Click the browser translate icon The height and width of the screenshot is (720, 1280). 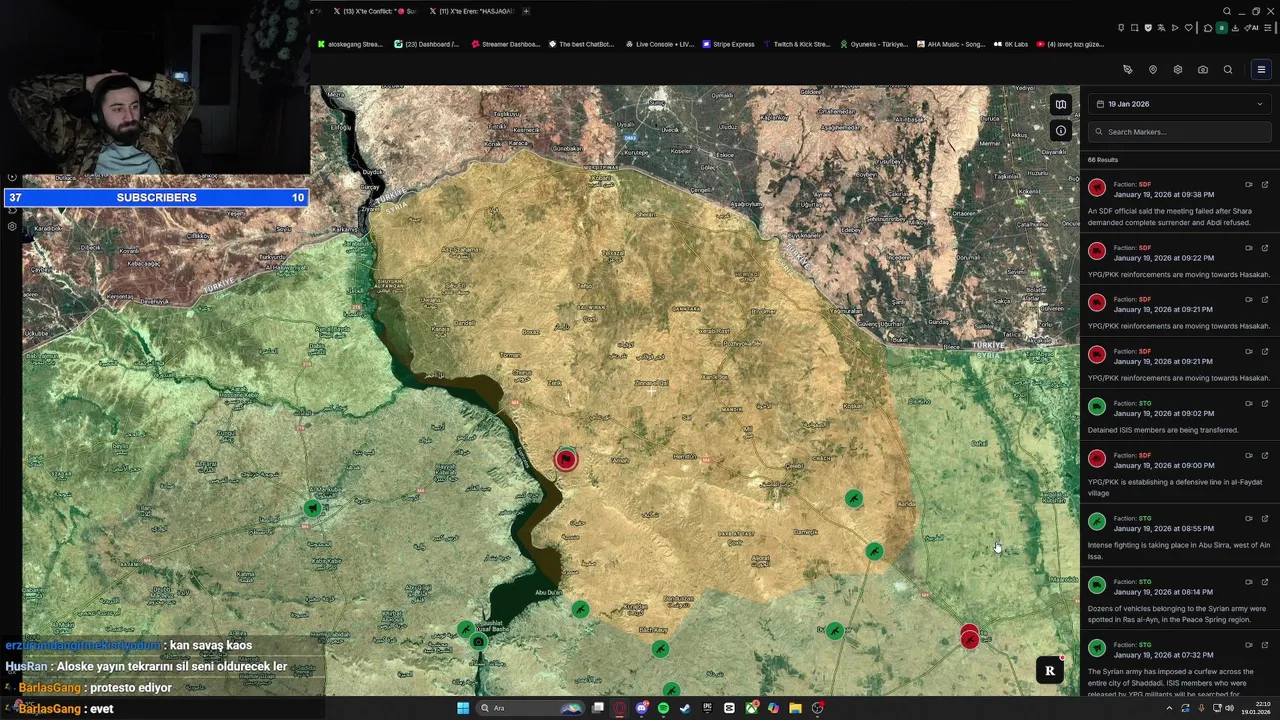(1161, 28)
